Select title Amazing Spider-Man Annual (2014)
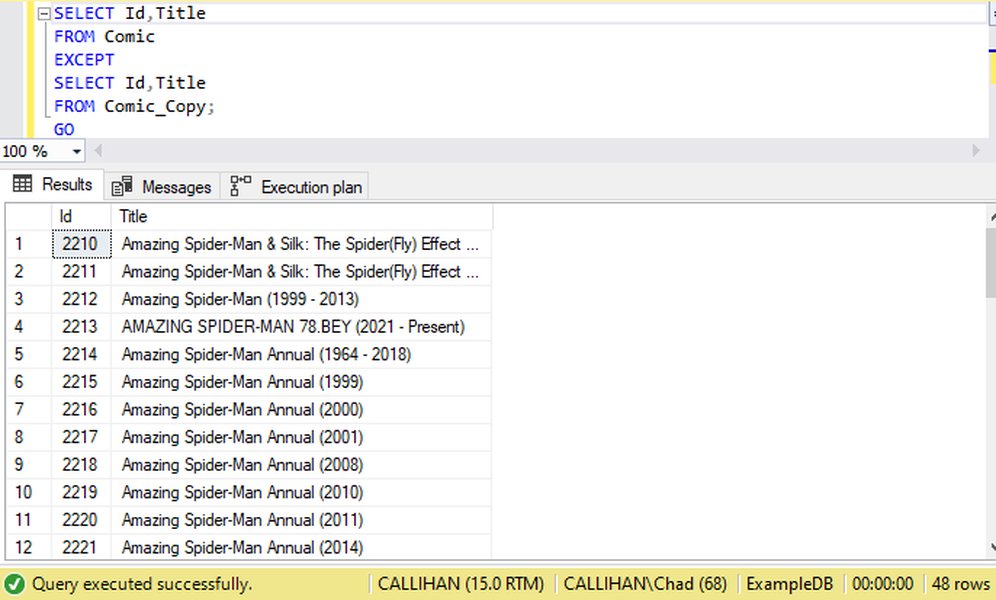Viewport: 996px width, 600px height. 301,547
